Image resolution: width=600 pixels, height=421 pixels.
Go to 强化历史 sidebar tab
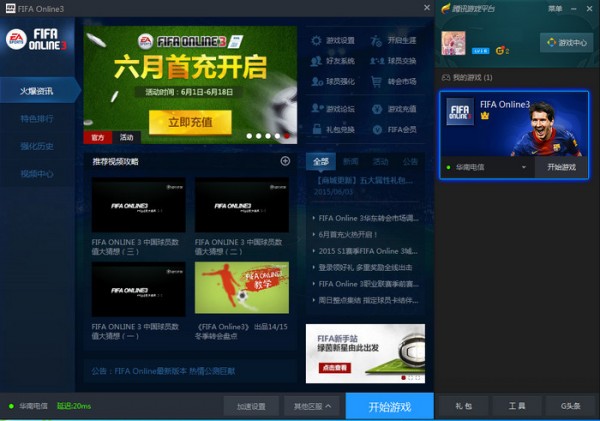coord(37,146)
